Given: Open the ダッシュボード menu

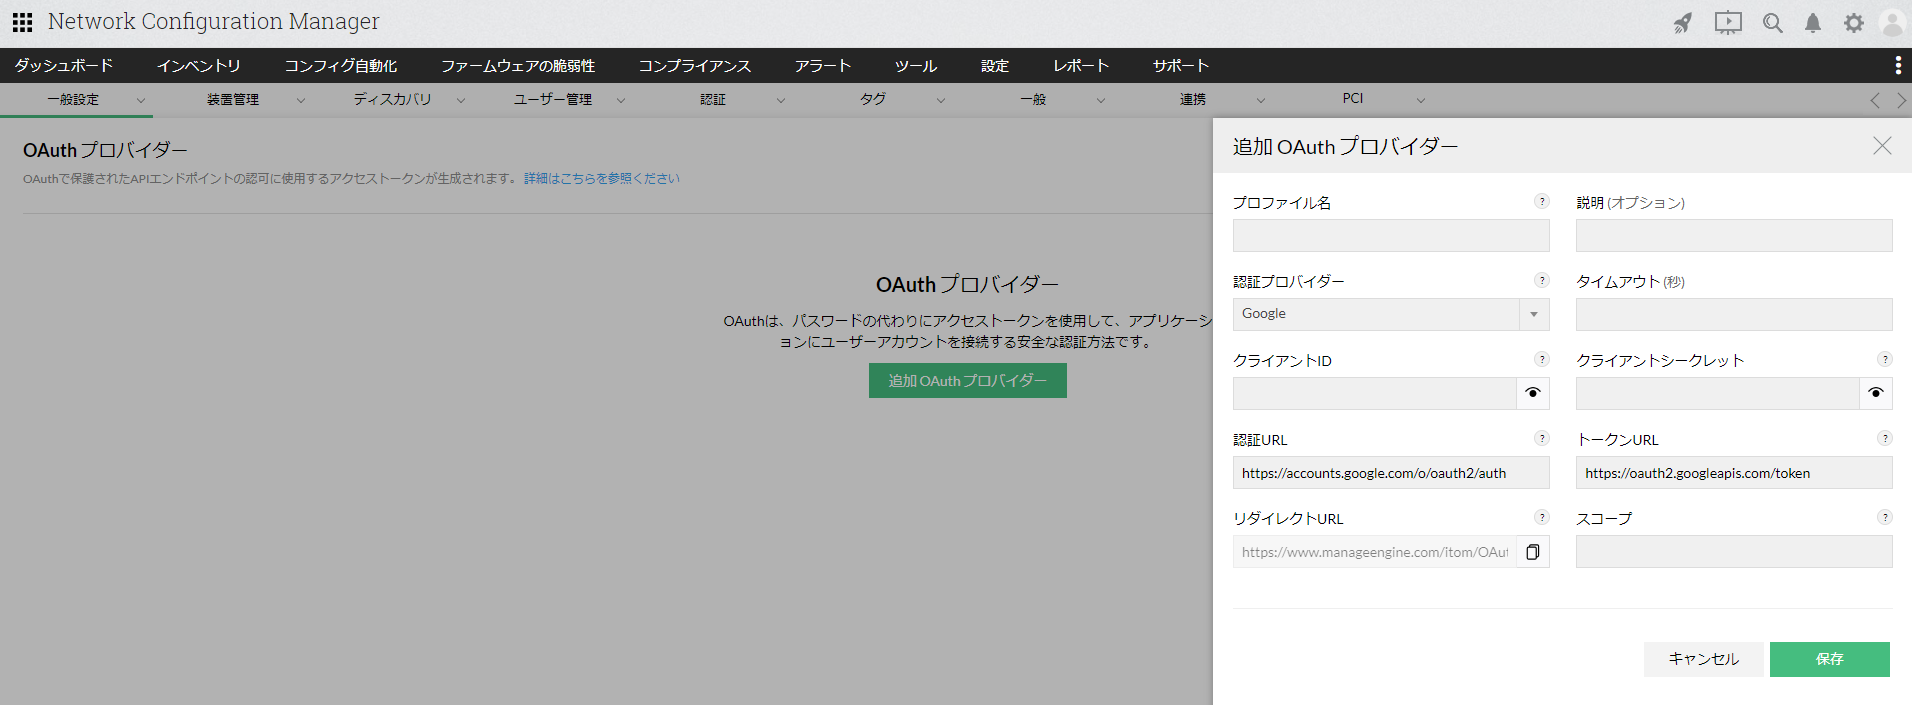Looking at the screenshot, I should pyautogui.click(x=64, y=65).
